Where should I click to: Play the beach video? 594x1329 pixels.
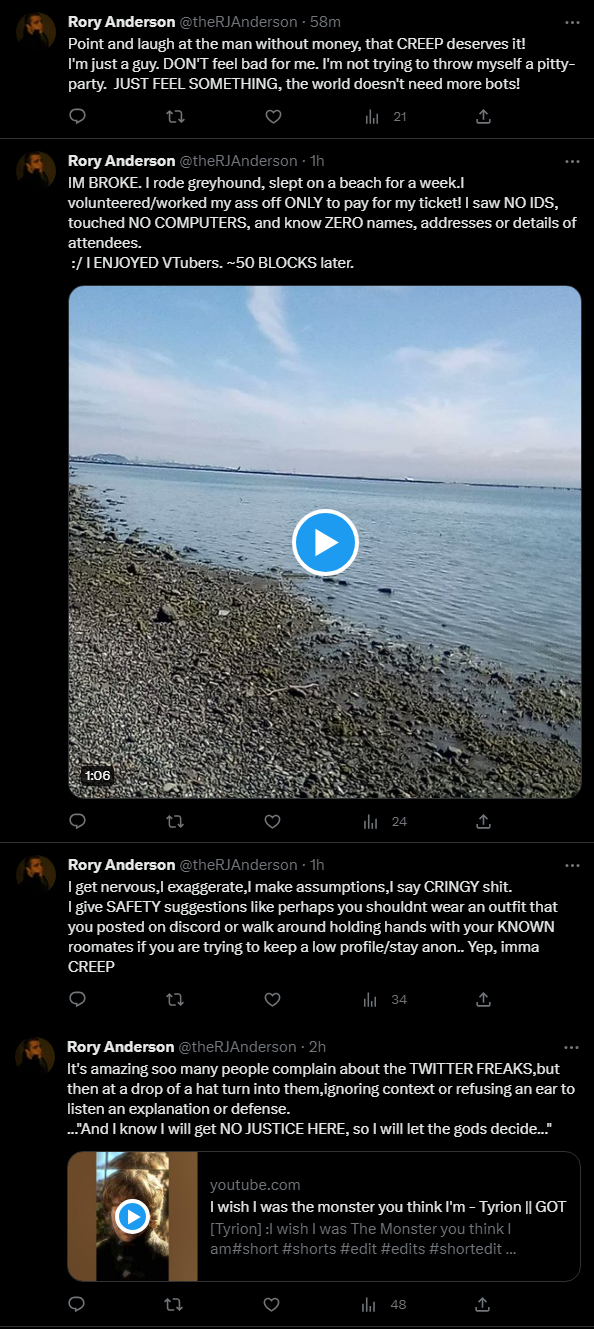coord(325,542)
